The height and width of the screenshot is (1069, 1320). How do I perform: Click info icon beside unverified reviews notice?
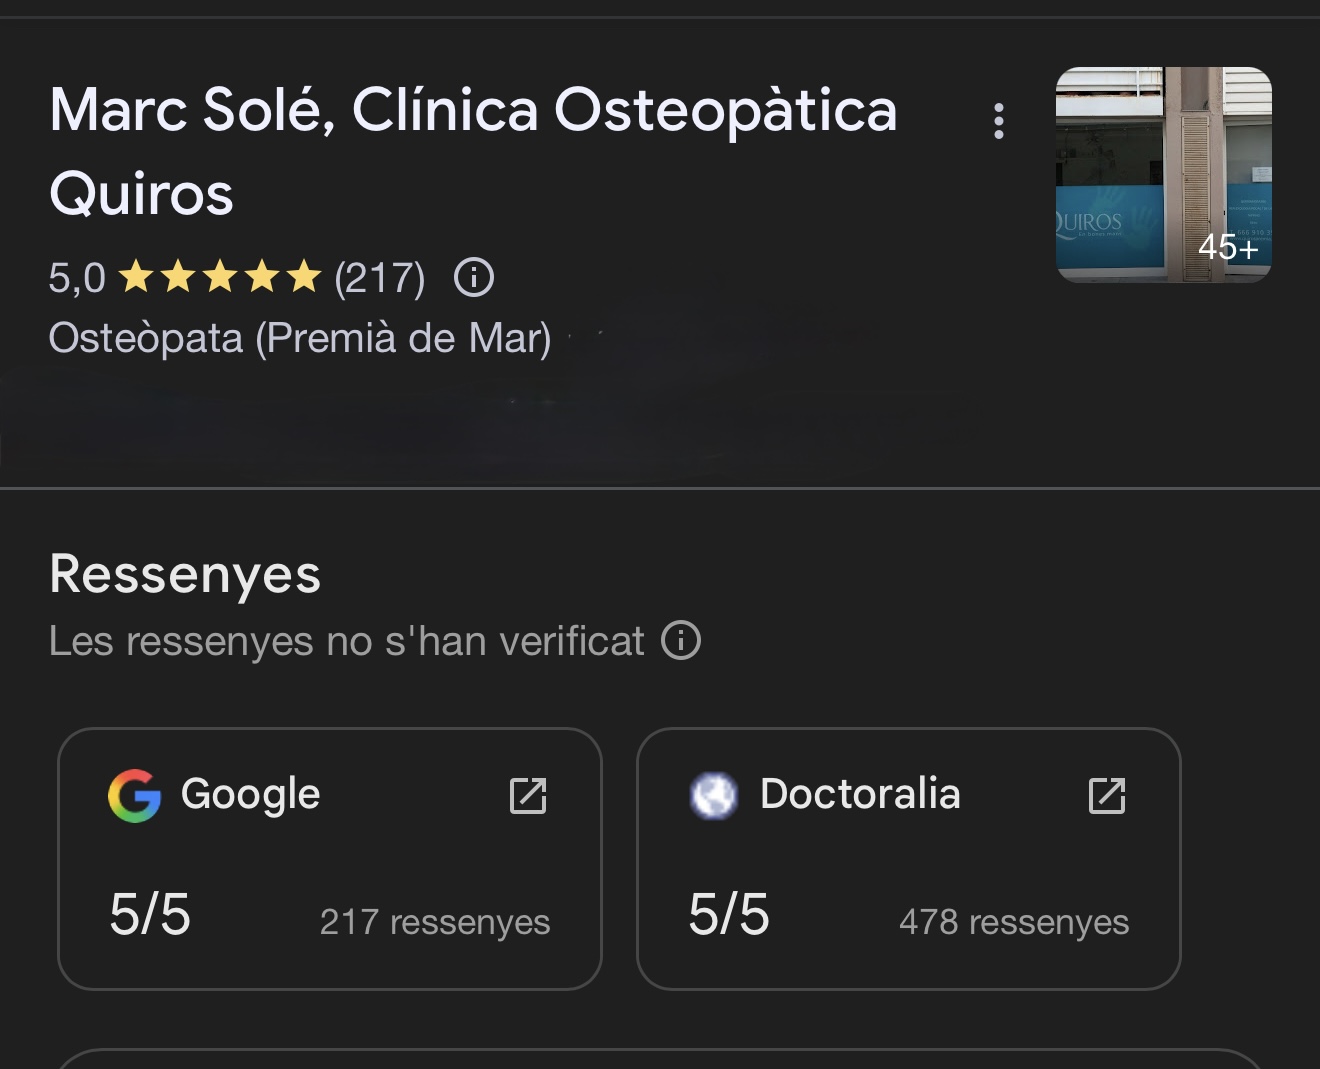(x=681, y=640)
